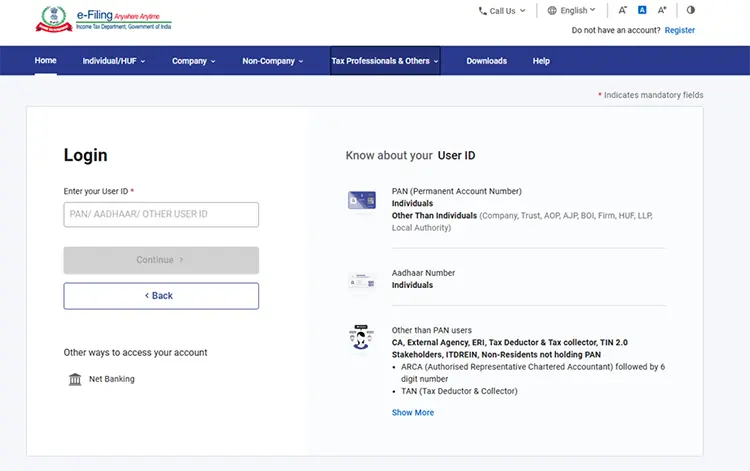The height and width of the screenshot is (471, 750).
Task: Click the Show More link
Action: pyautogui.click(x=413, y=413)
